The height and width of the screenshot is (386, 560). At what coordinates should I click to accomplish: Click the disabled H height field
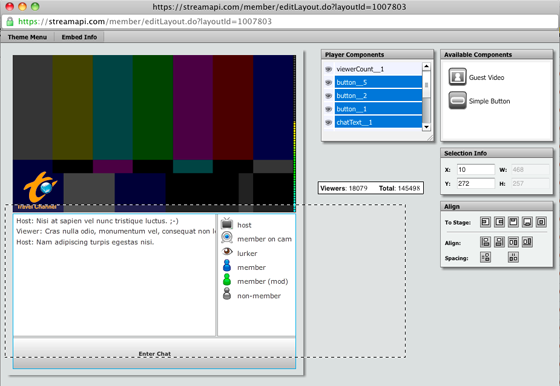click(x=530, y=184)
